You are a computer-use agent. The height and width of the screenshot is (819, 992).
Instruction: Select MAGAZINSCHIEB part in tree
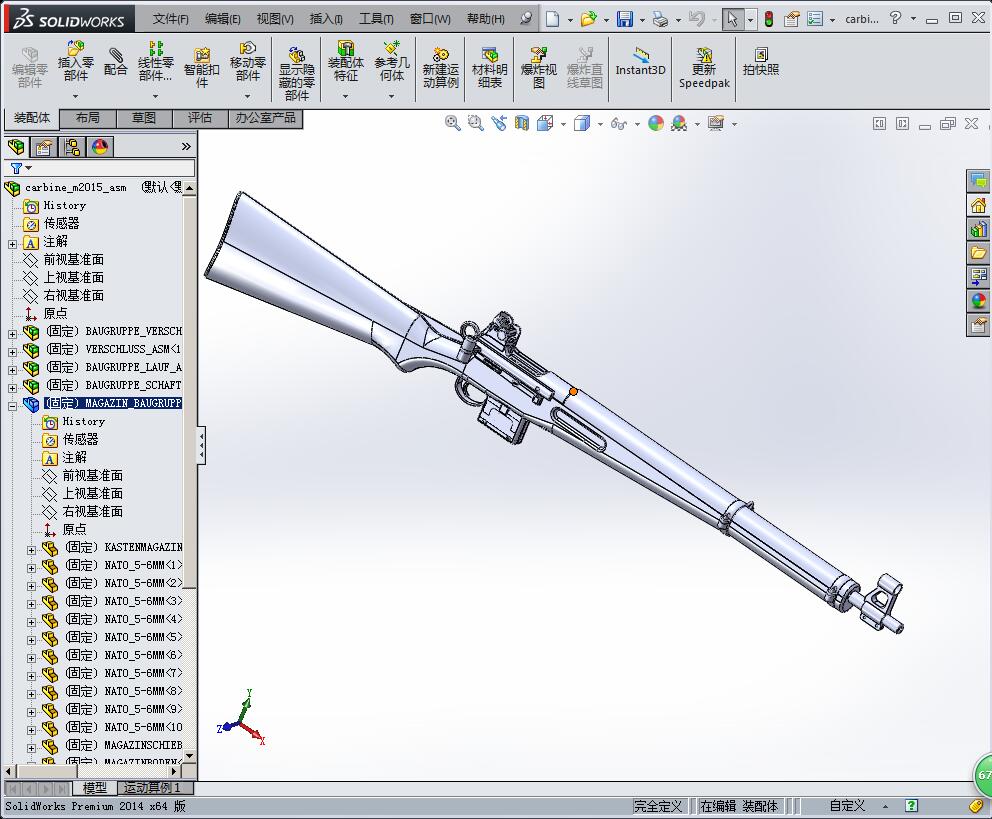click(x=124, y=745)
